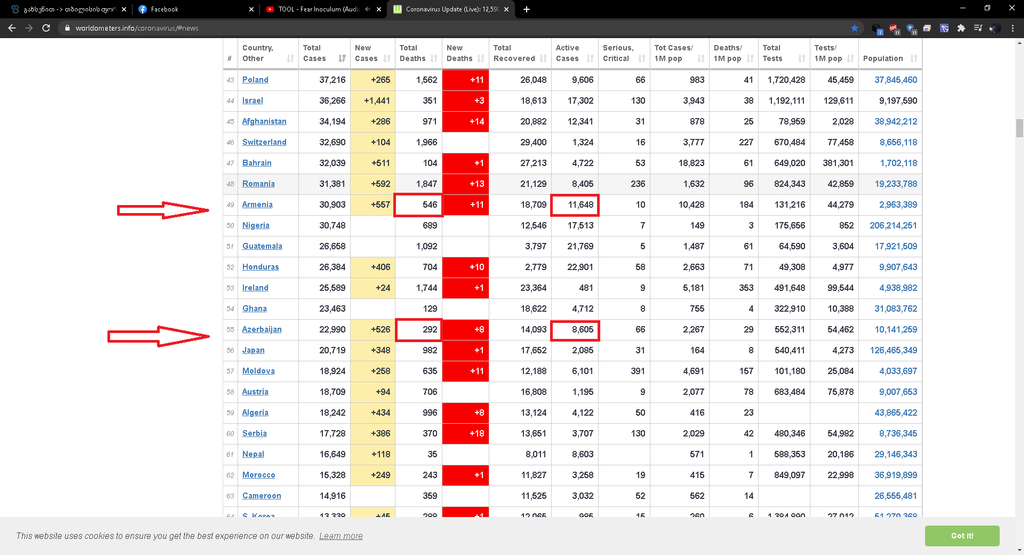Click the browser forward arrow
Viewport: 1024px width, 555px height.
coord(28,28)
